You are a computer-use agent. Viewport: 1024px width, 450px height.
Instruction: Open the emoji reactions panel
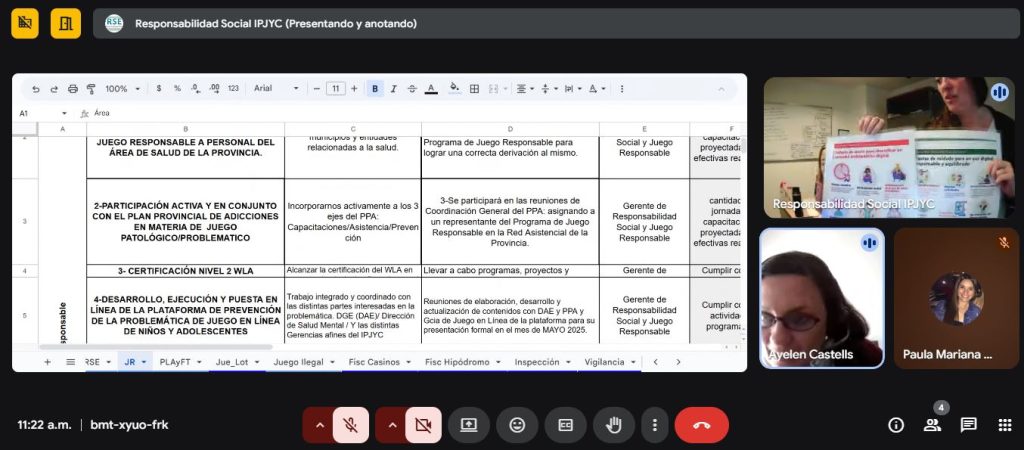pyautogui.click(x=517, y=425)
